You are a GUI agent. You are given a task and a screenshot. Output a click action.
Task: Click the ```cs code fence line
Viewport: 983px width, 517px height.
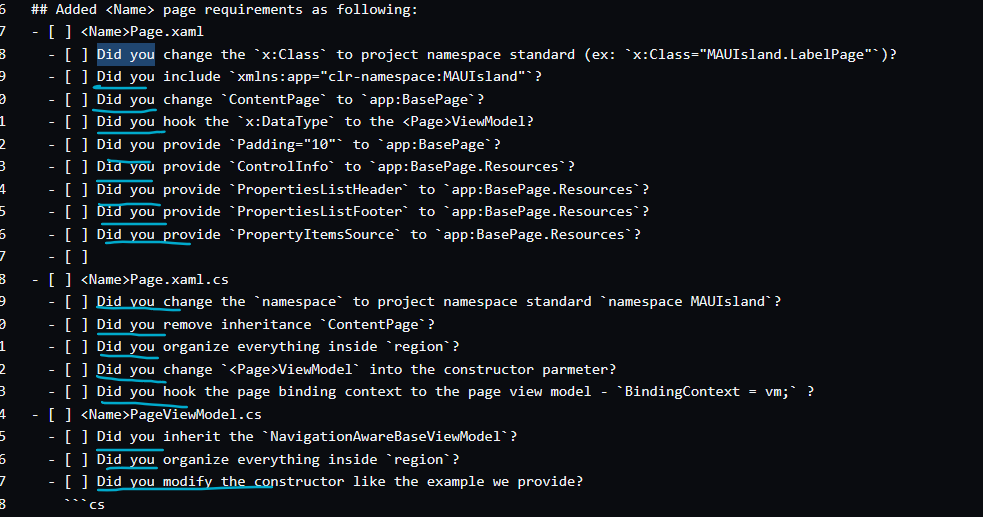[85, 504]
